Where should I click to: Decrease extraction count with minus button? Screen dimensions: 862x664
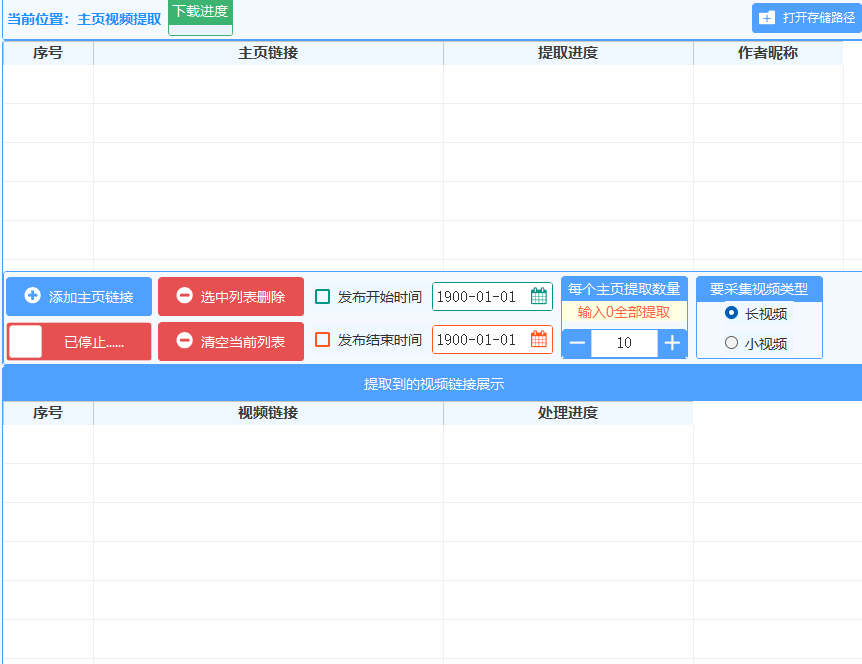[577, 343]
